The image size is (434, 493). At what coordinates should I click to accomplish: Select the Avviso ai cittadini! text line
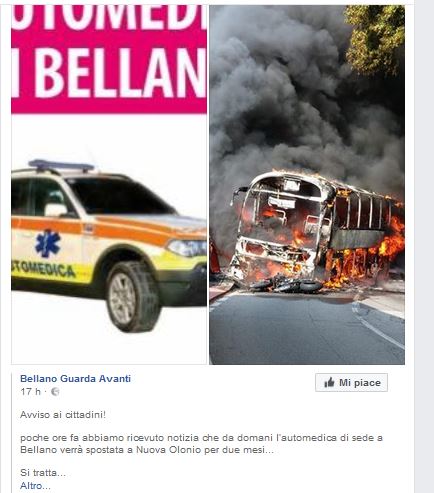pos(63,415)
